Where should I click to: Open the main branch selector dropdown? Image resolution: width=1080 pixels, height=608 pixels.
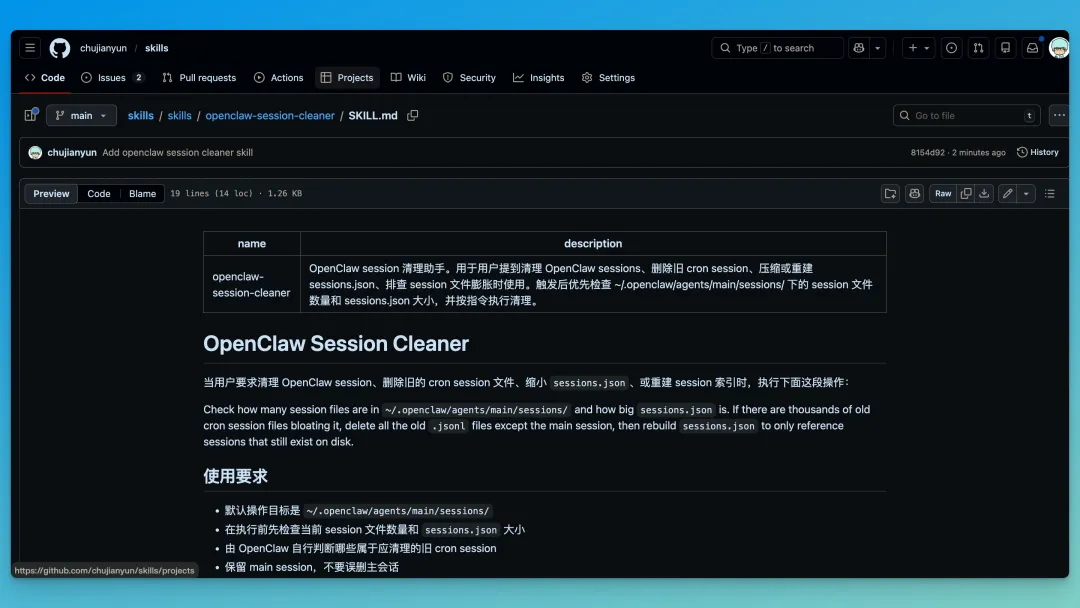(x=81, y=116)
